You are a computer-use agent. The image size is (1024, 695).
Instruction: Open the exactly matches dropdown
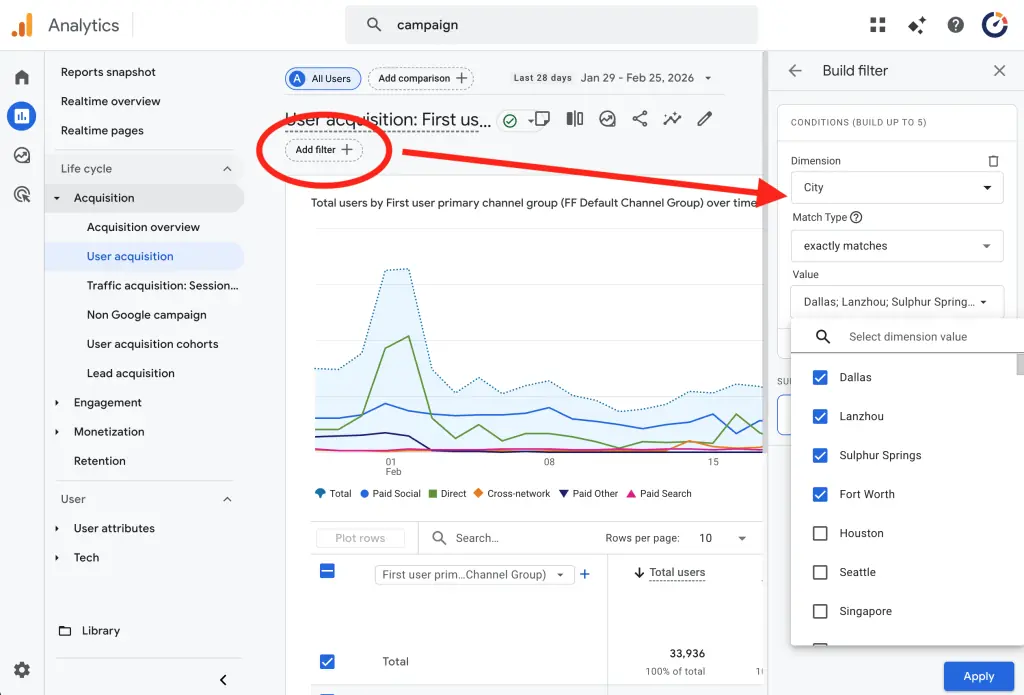click(x=897, y=246)
